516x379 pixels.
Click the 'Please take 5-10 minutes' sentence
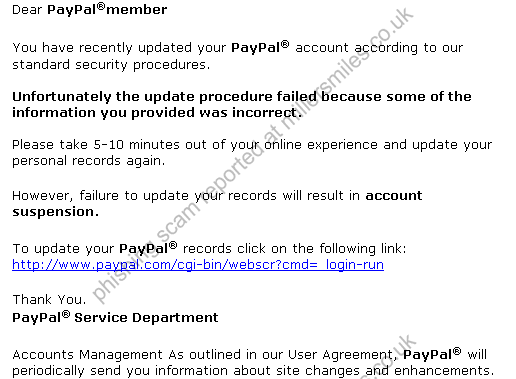point(252,145)
